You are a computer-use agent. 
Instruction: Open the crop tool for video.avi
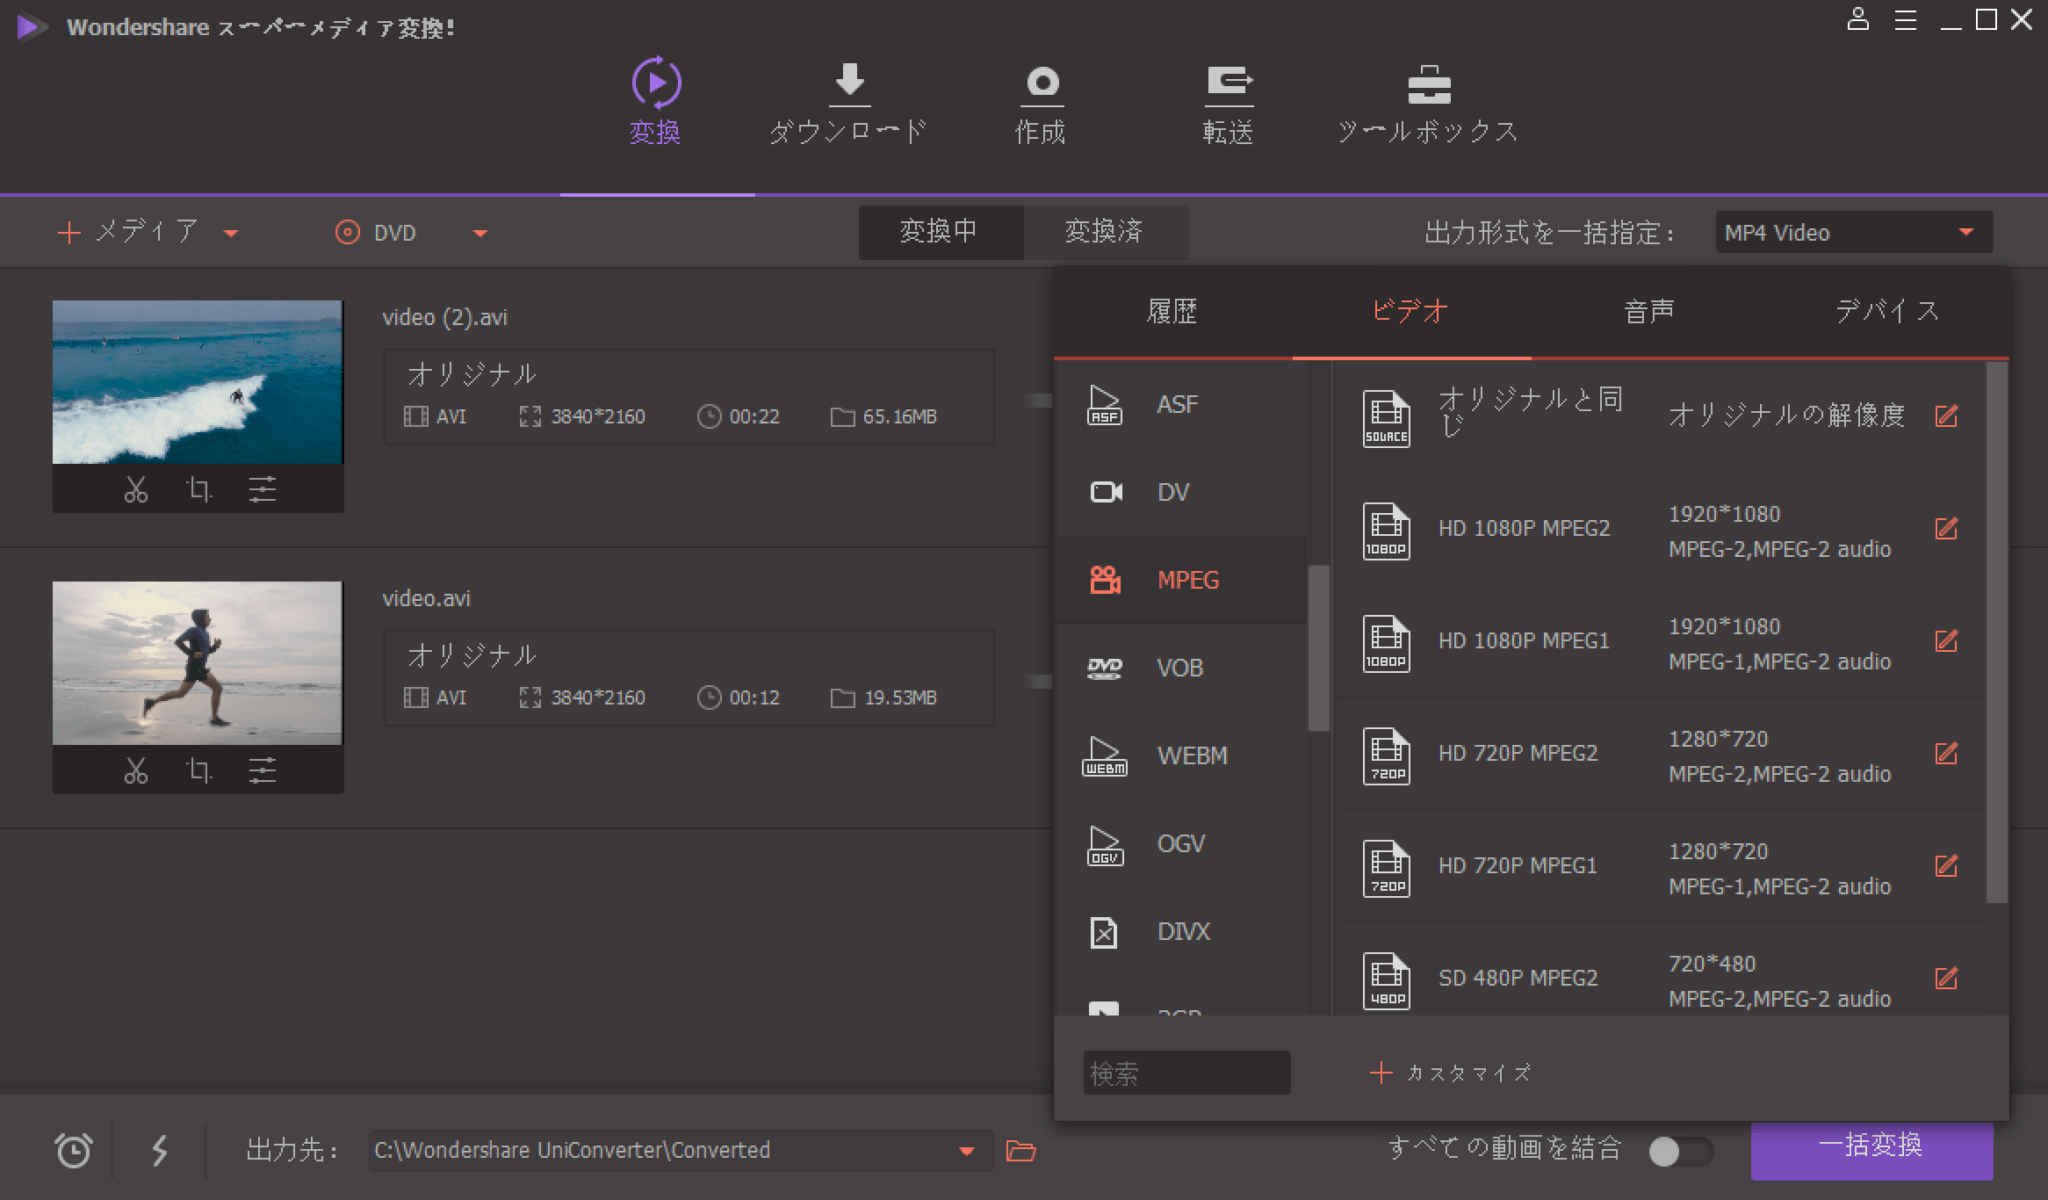[199, 770]
